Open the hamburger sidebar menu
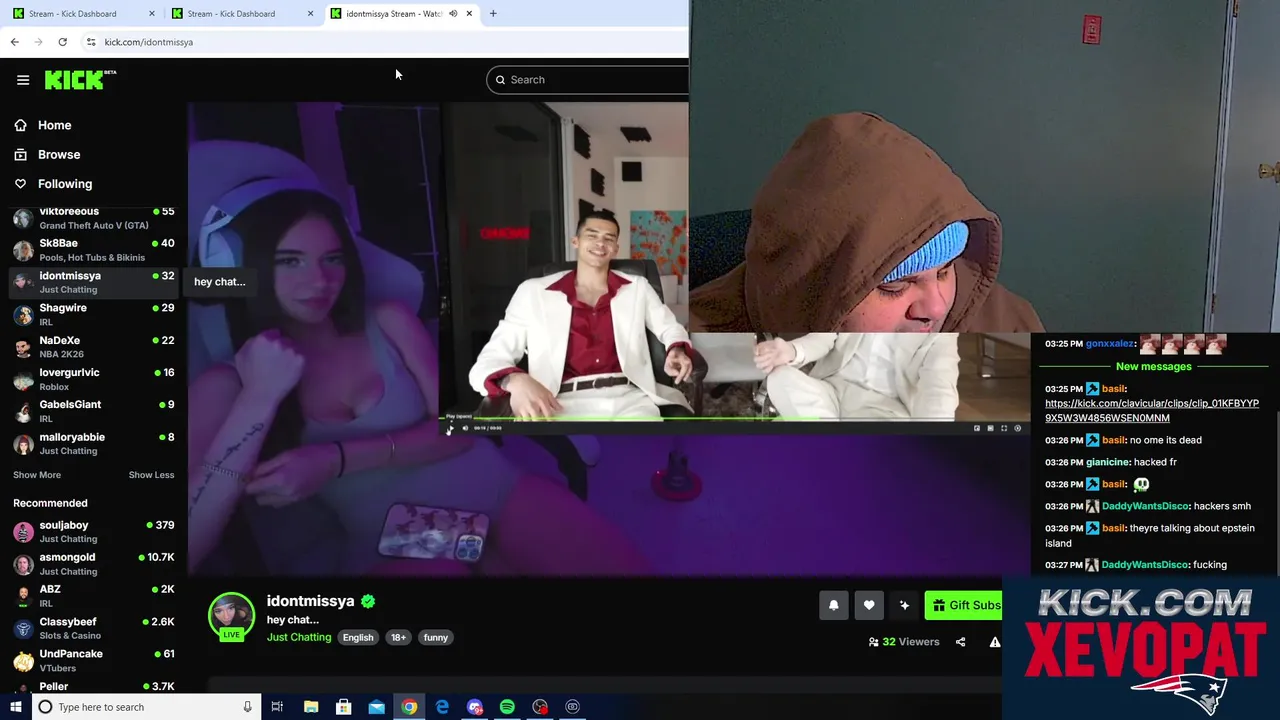The width and height of the screenshot is (1280, 720). point(23,80)
